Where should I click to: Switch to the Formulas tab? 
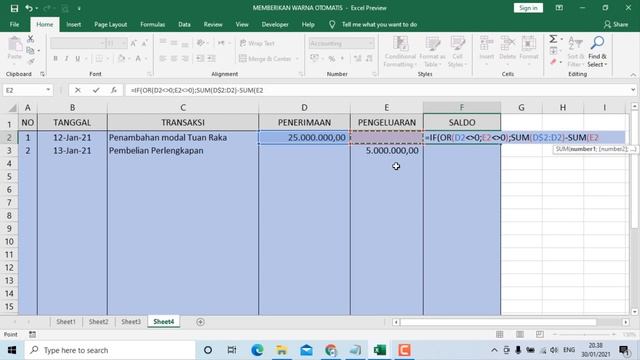click(x=152, y=24)
